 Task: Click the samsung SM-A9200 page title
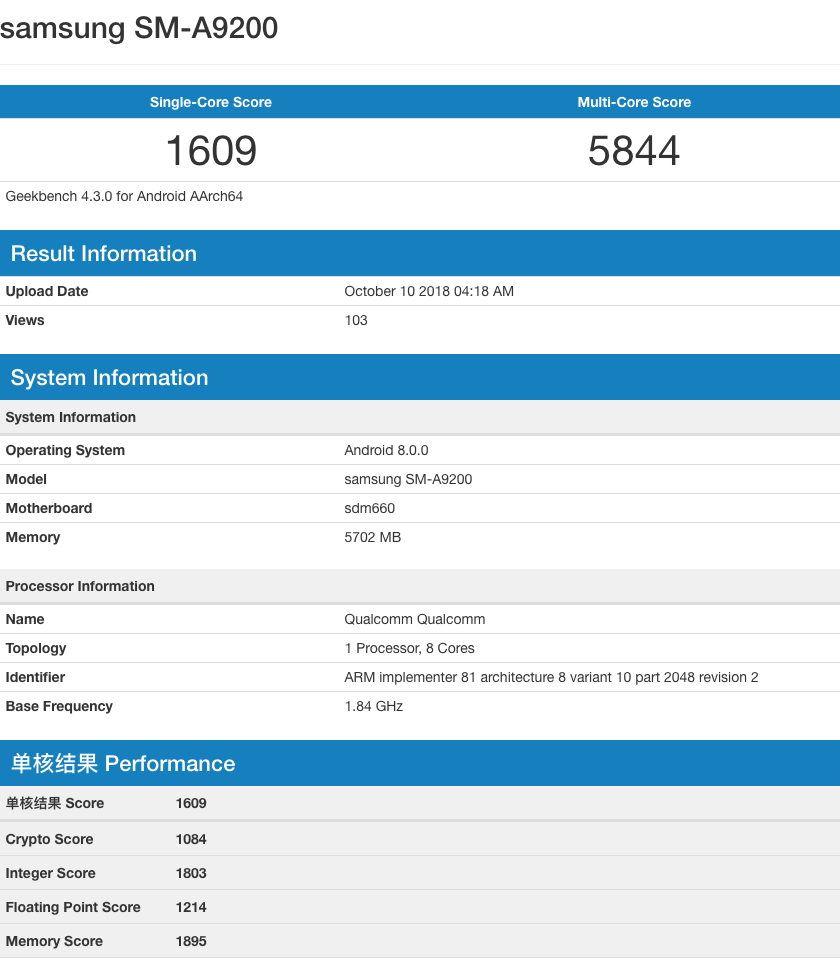(x=139, y=29)
